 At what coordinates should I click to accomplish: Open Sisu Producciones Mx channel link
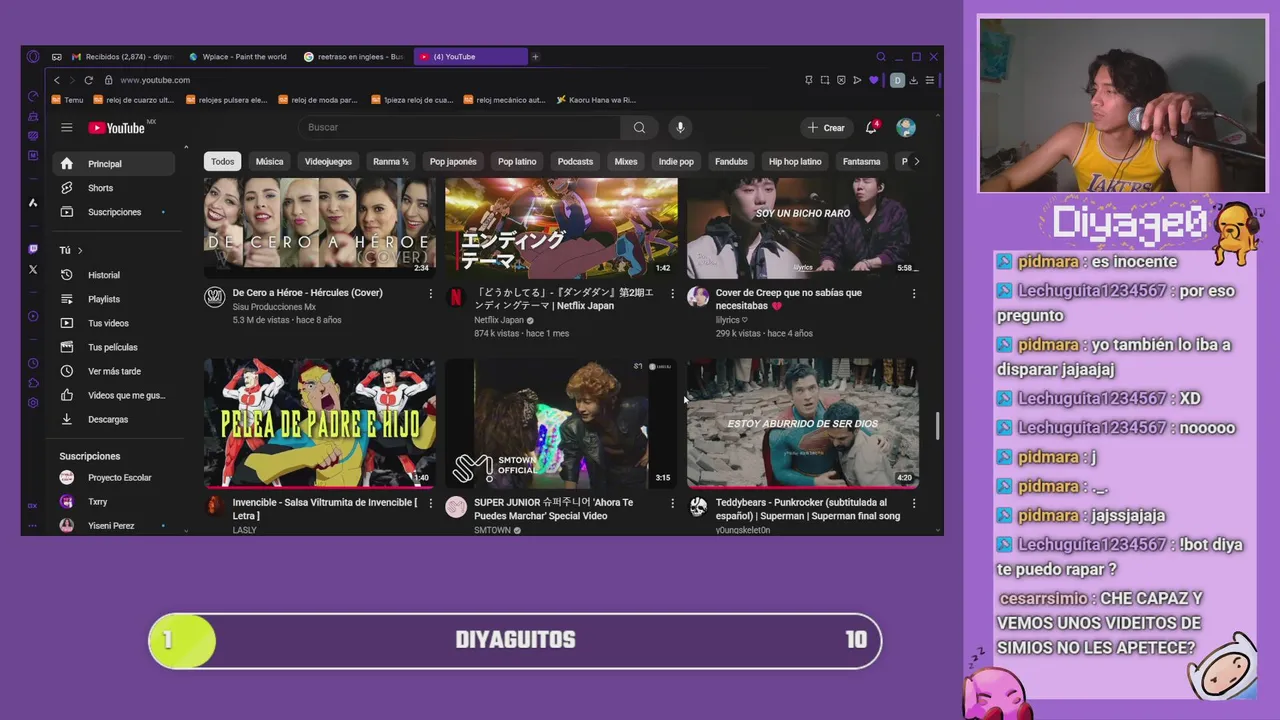coord(274,307)
